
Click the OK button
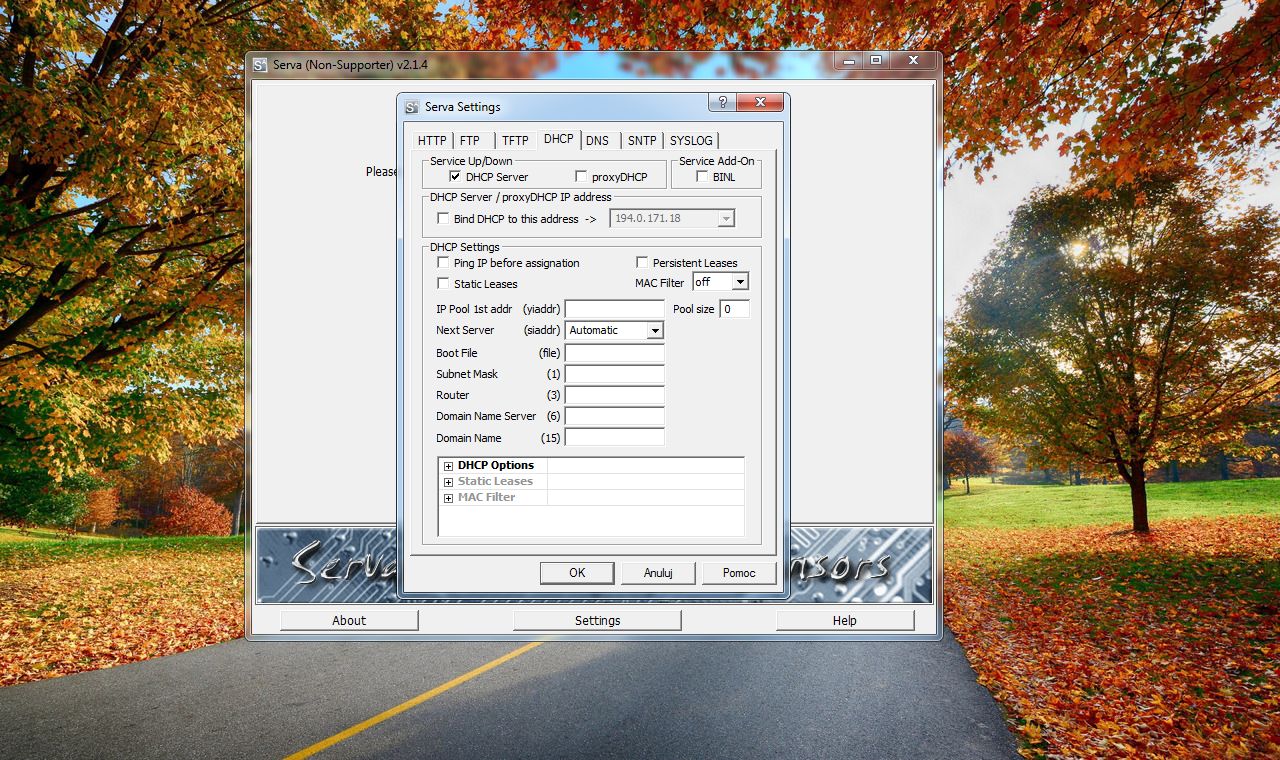point(577,573)
